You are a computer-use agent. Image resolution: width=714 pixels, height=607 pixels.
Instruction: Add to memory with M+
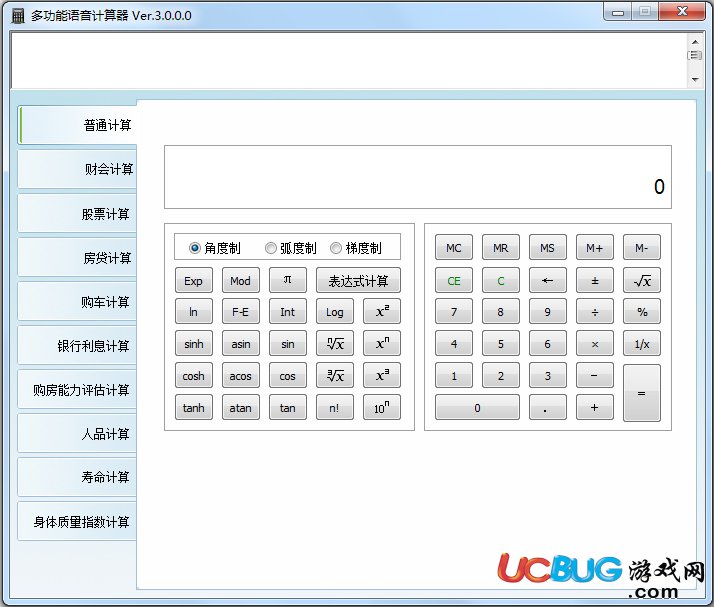(595, 247)
